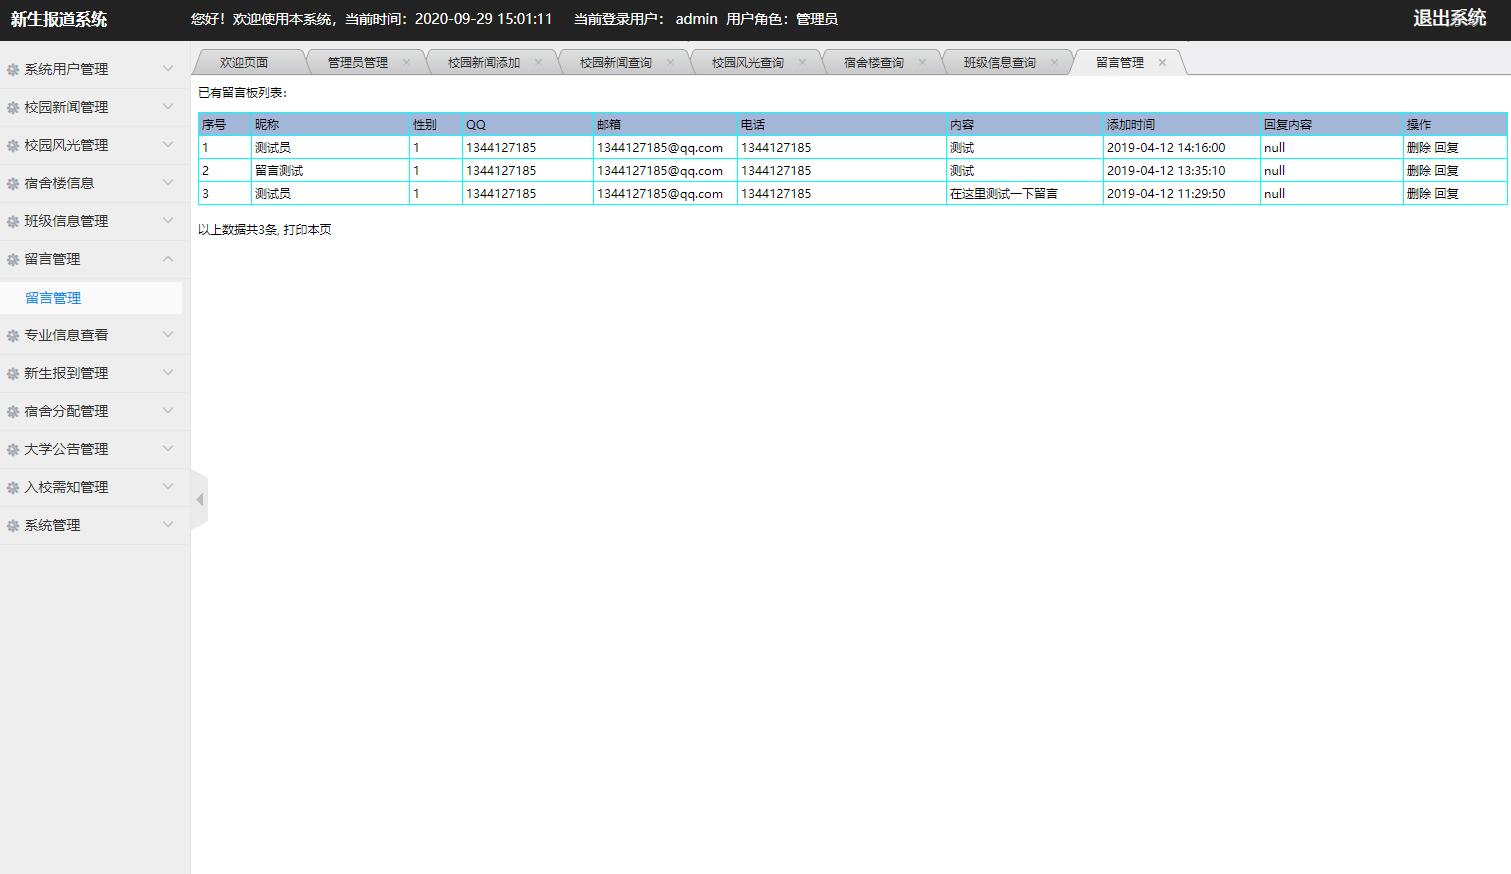1511x874 pixels.
Task: Click 删除 on the first message row
Action: pyautogui.click(x=1421, y=147)
